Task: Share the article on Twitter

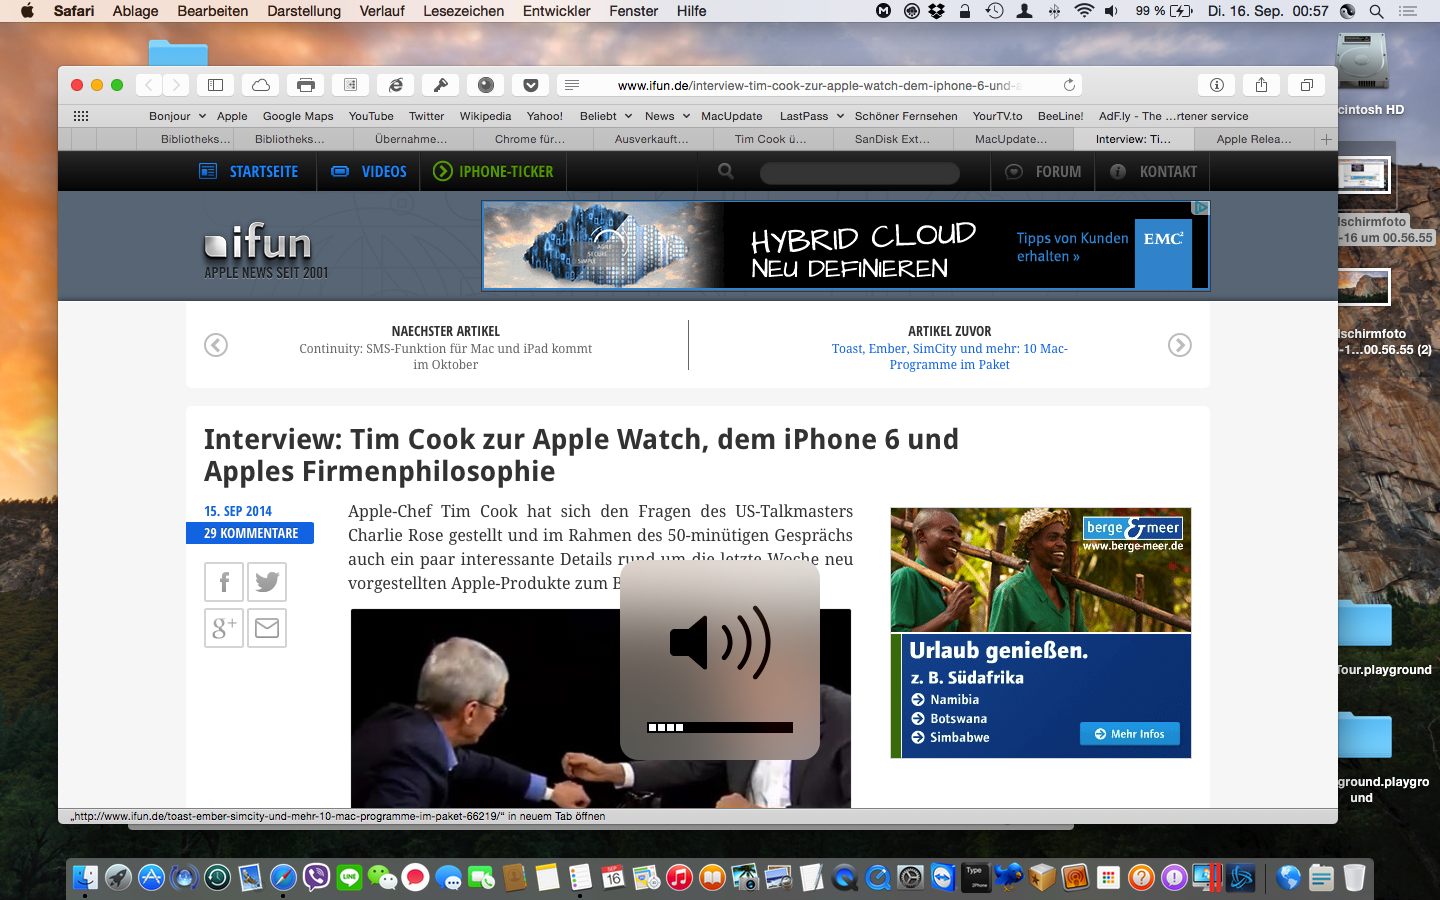Action: click(267, 582)
